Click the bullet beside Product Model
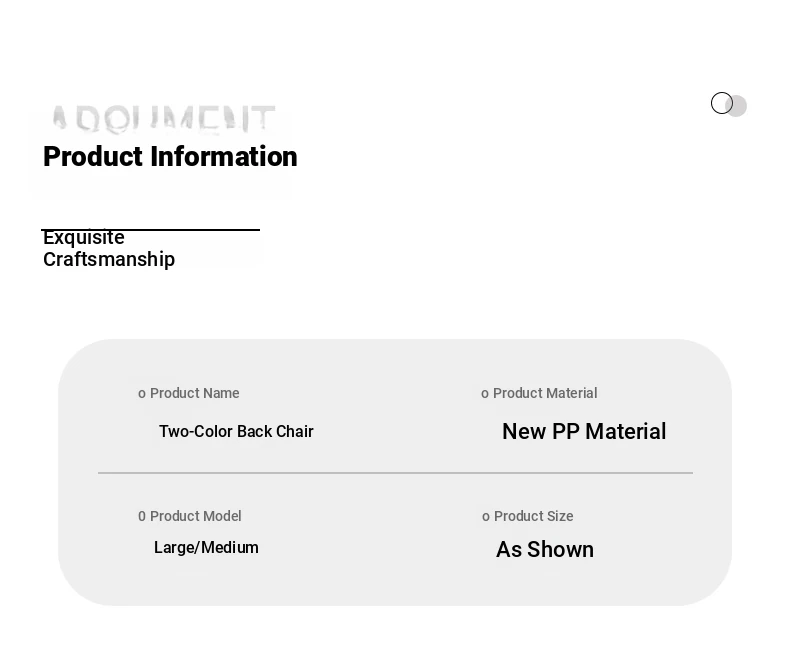Screen dimensions: 790x663 tap(142, 517)
